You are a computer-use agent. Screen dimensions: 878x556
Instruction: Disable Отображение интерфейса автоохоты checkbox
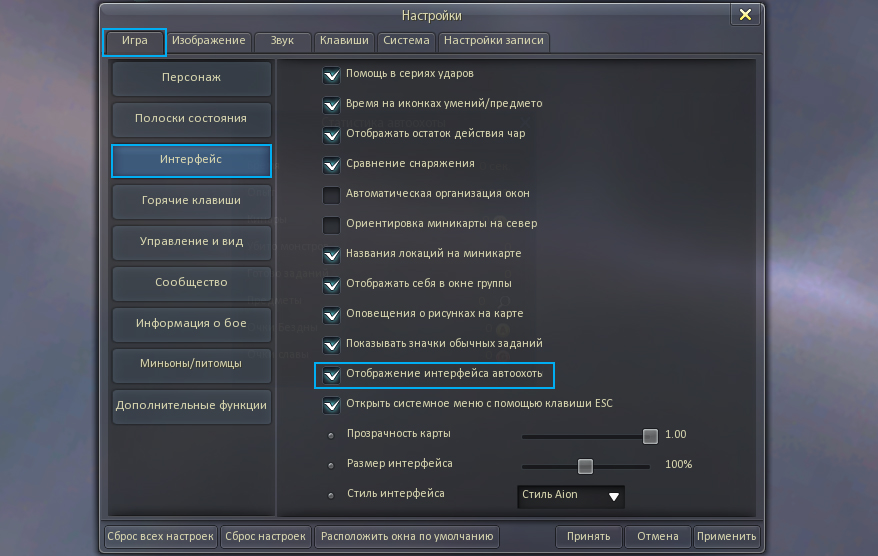tap(332, 375)
